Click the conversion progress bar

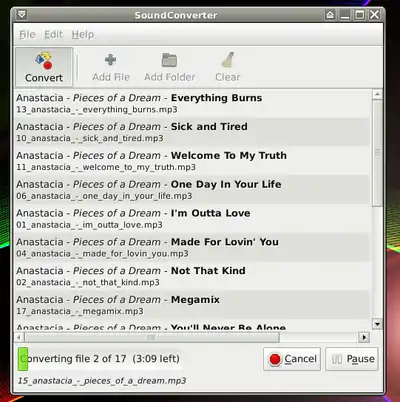point(100,359)
